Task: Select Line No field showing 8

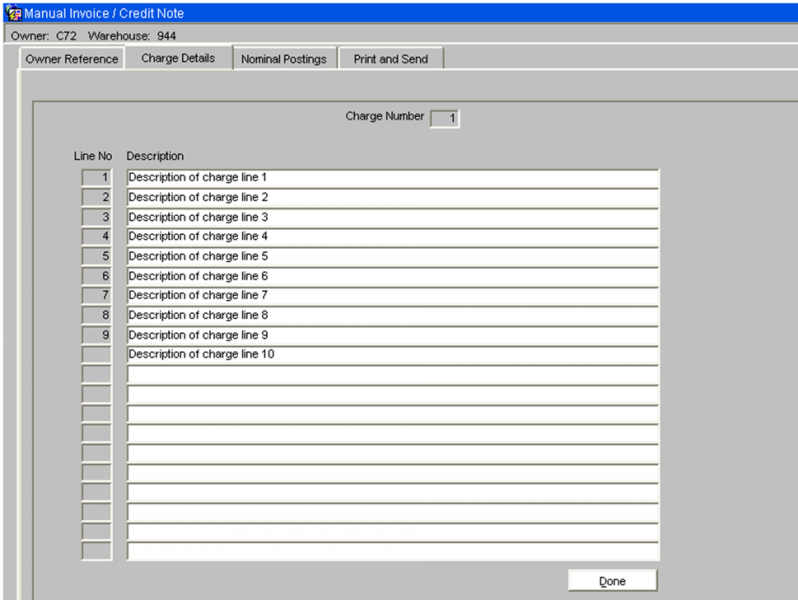Action: [x=97, y=316]
